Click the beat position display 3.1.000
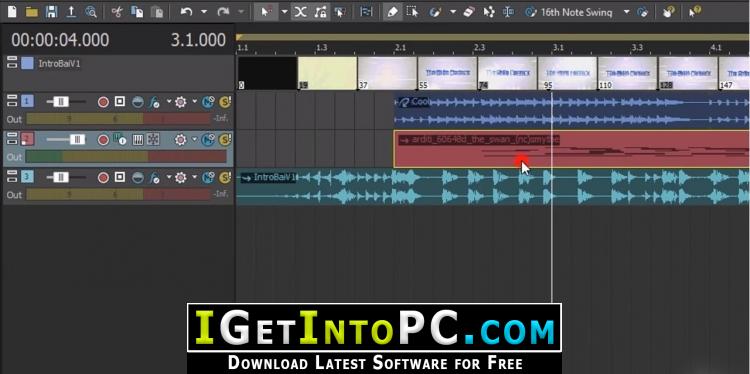This screenshot has height=374, width=750. pos(199,40)
